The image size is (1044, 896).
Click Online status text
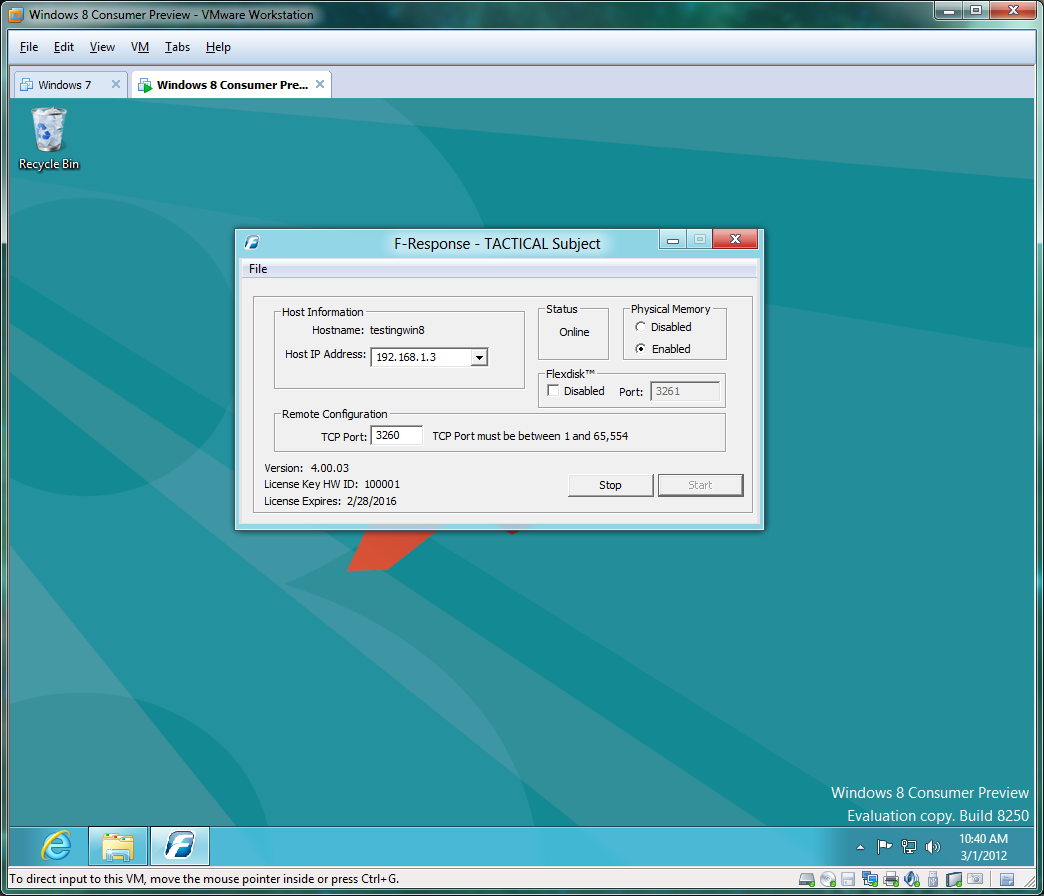pos(574,332)
